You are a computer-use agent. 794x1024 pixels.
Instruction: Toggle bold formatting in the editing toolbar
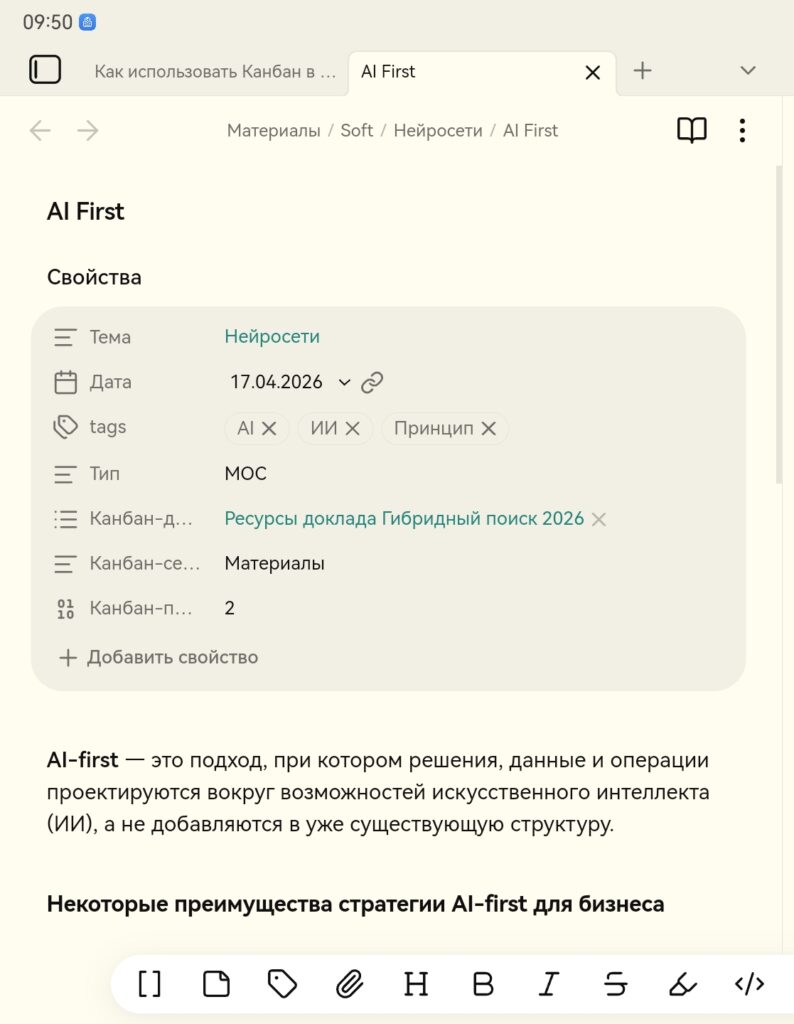pyautogui.click(x=482, y=984)
